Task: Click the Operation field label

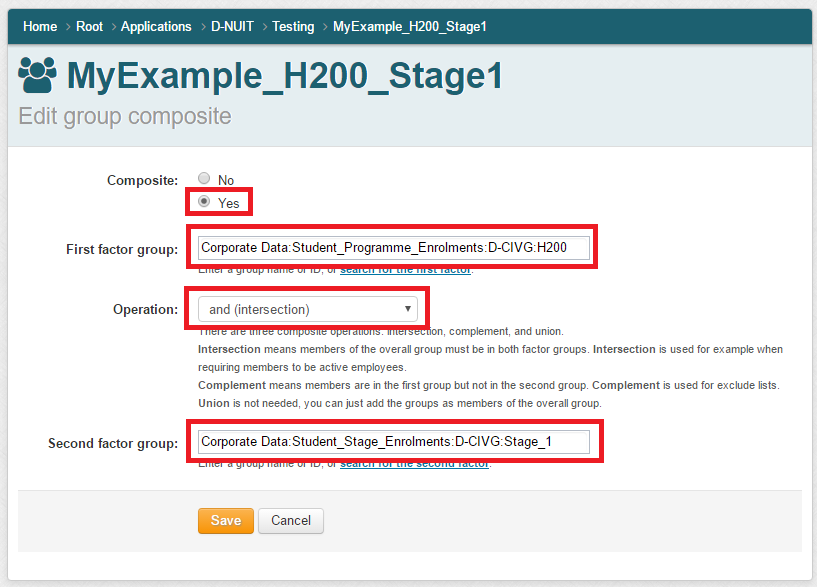Action: [145, 310]
